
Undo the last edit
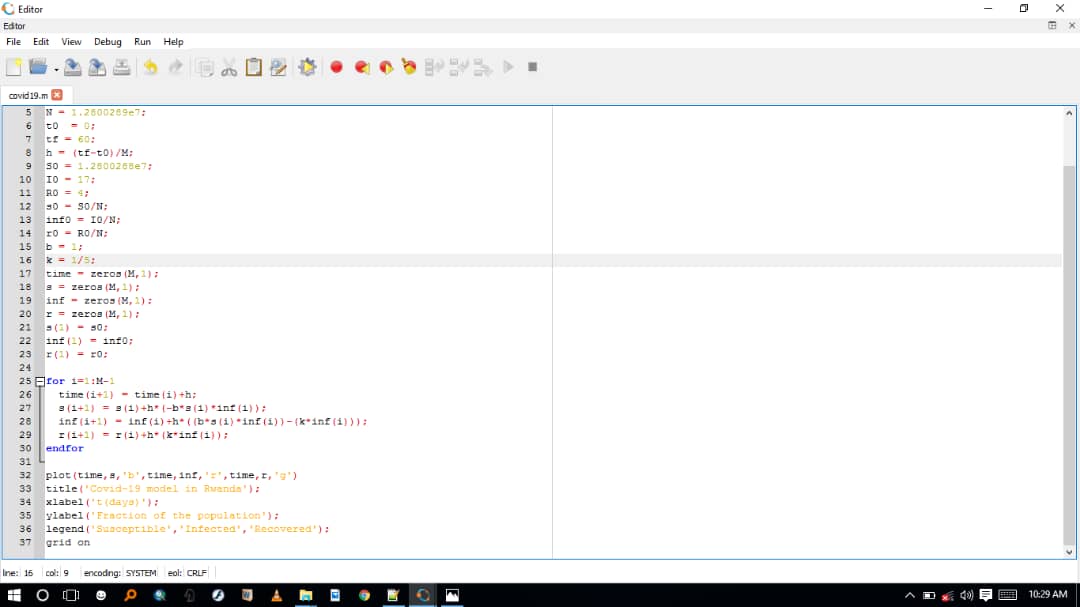pyautogui.click(x=150, y=67)
